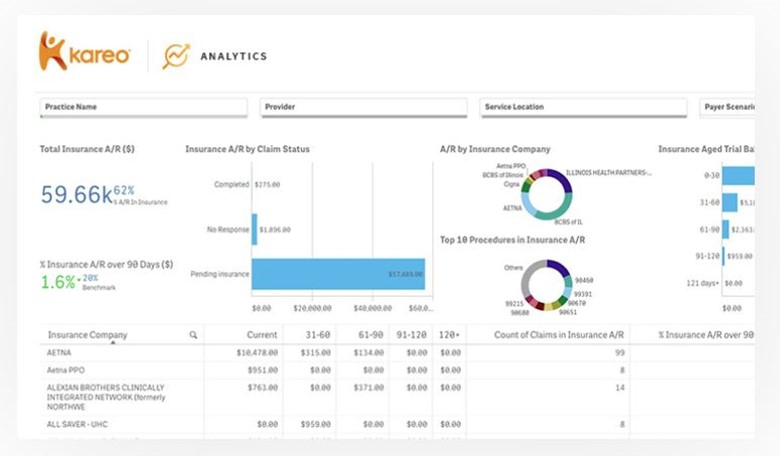Sort by 31-60 column header
The image size is (780, 456).
coord(317,335)
